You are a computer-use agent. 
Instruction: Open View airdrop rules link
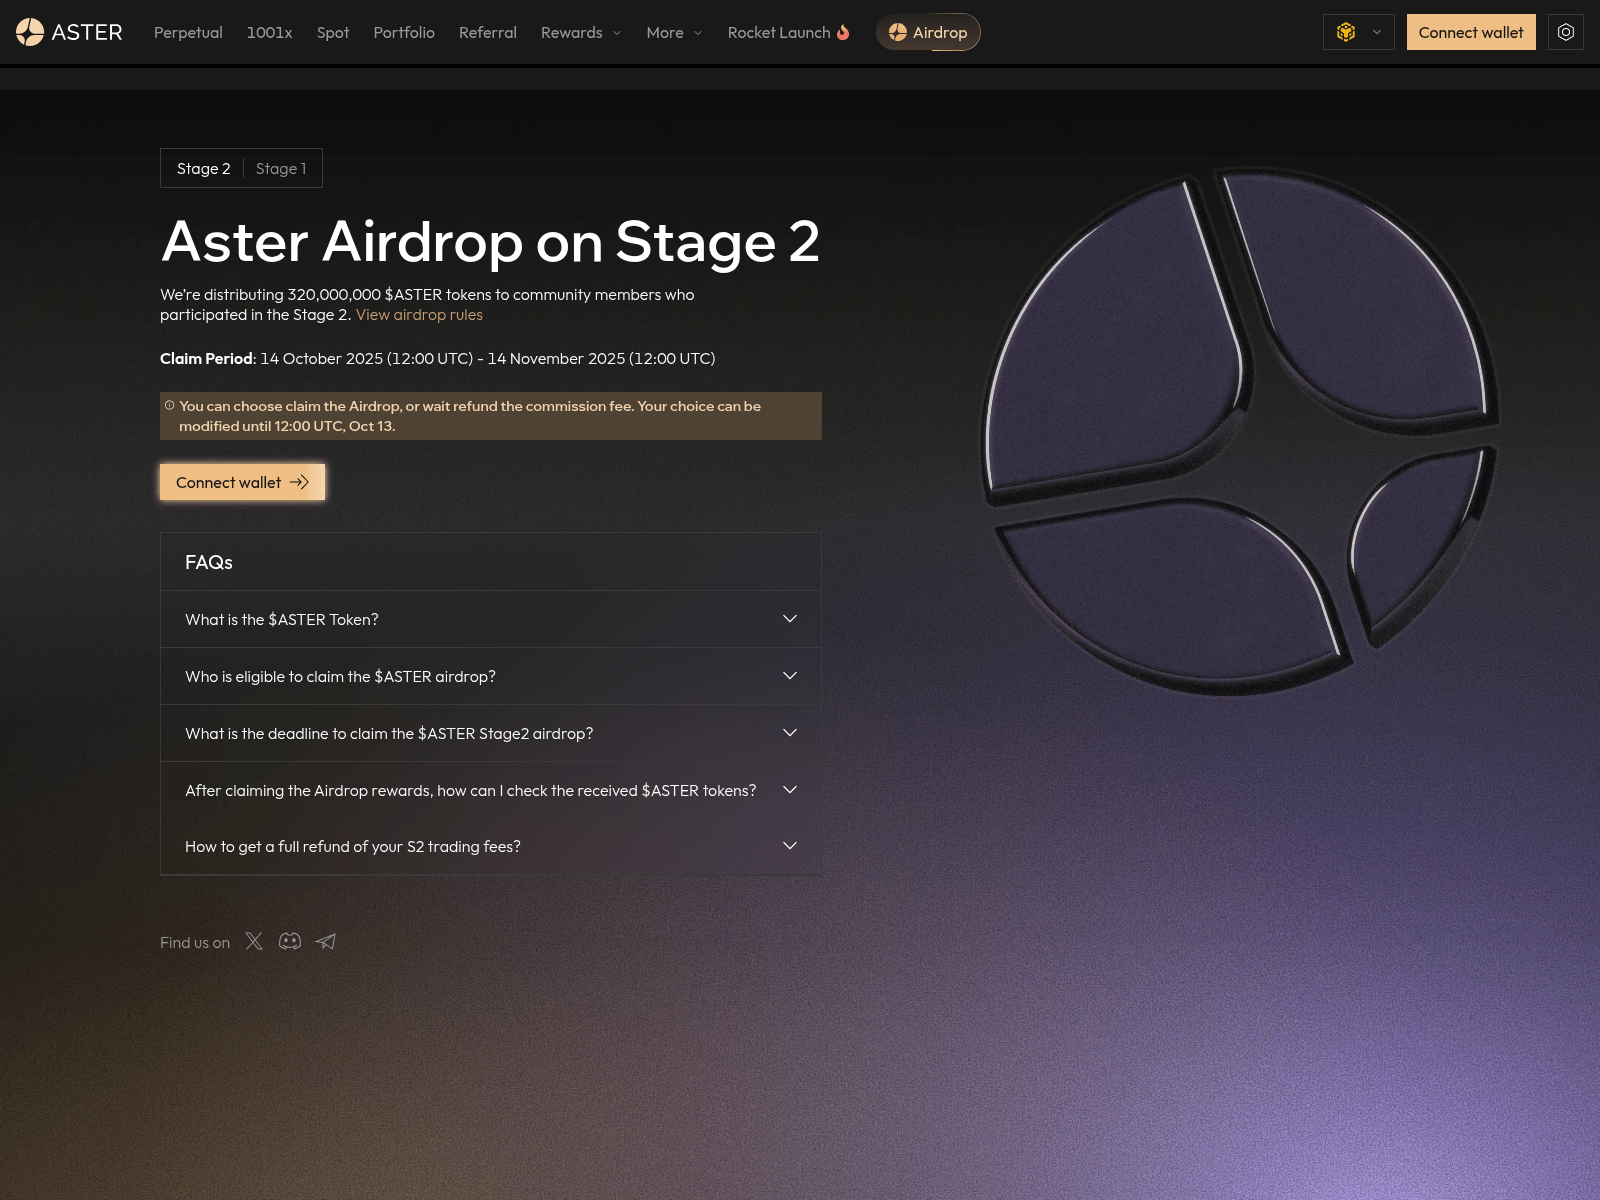click(419, 314)
